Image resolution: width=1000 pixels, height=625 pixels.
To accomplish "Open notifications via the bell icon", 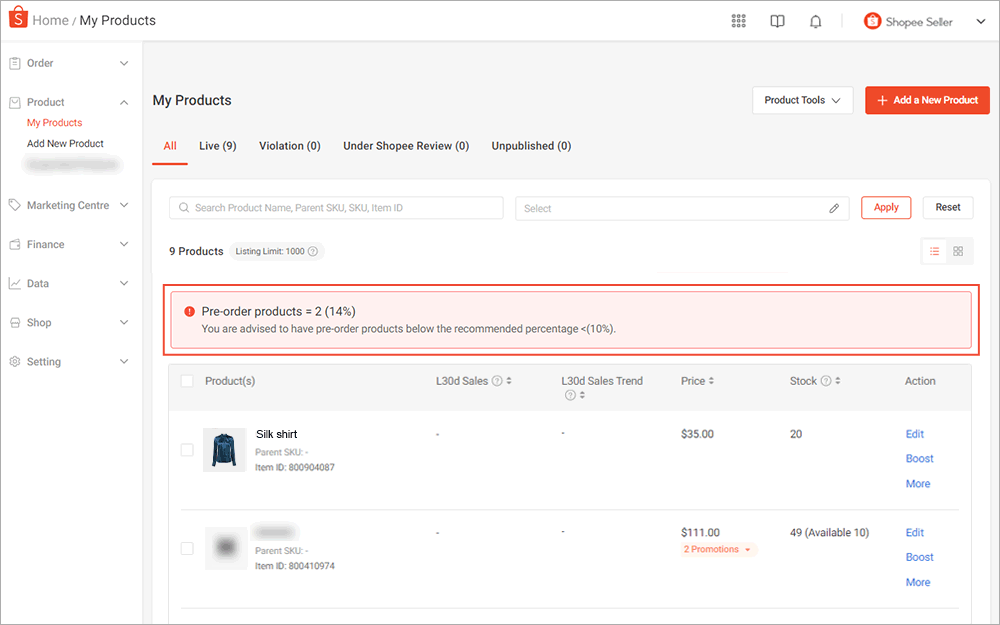I will pyautogui.click(x=815, y=20).
